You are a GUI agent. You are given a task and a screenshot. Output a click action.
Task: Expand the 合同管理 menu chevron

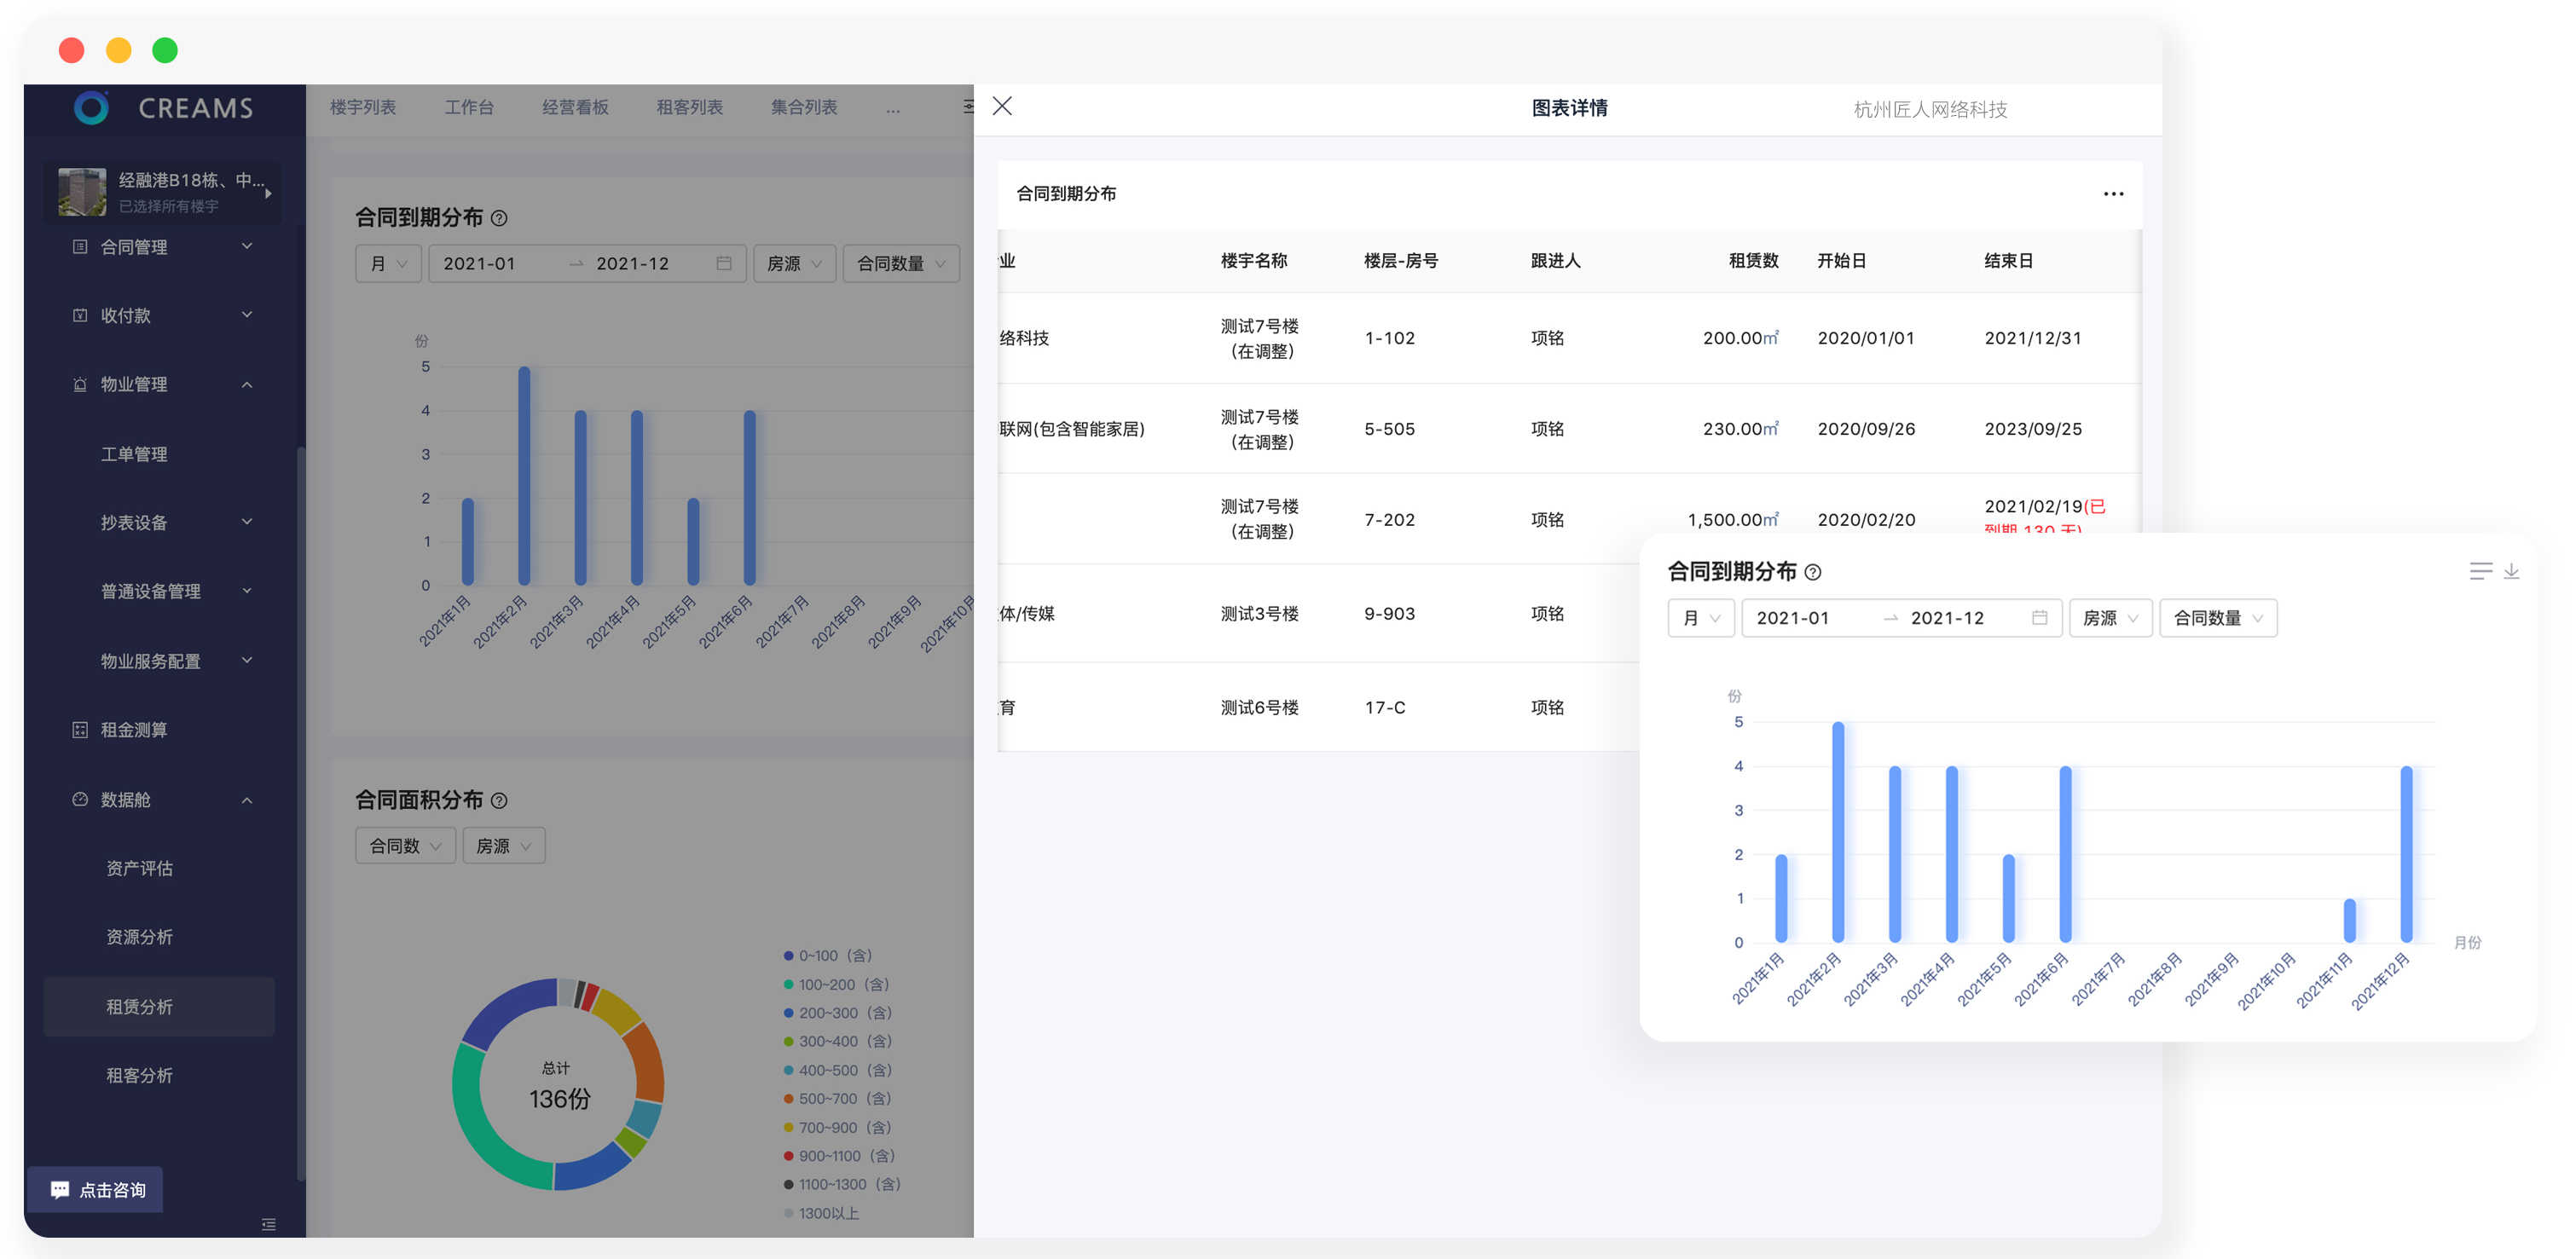247,246
